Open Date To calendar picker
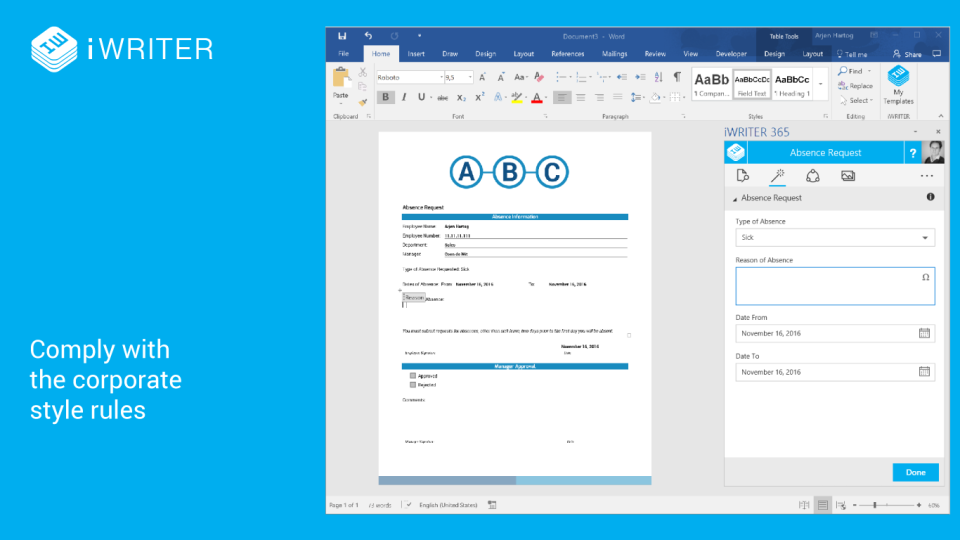The height and width of the screenshot is (540, 960). (924, 372)
